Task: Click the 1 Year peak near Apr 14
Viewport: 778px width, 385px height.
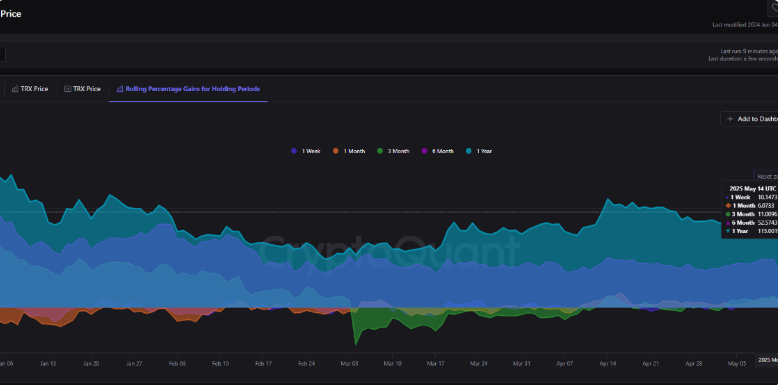Action: point(607,199)
